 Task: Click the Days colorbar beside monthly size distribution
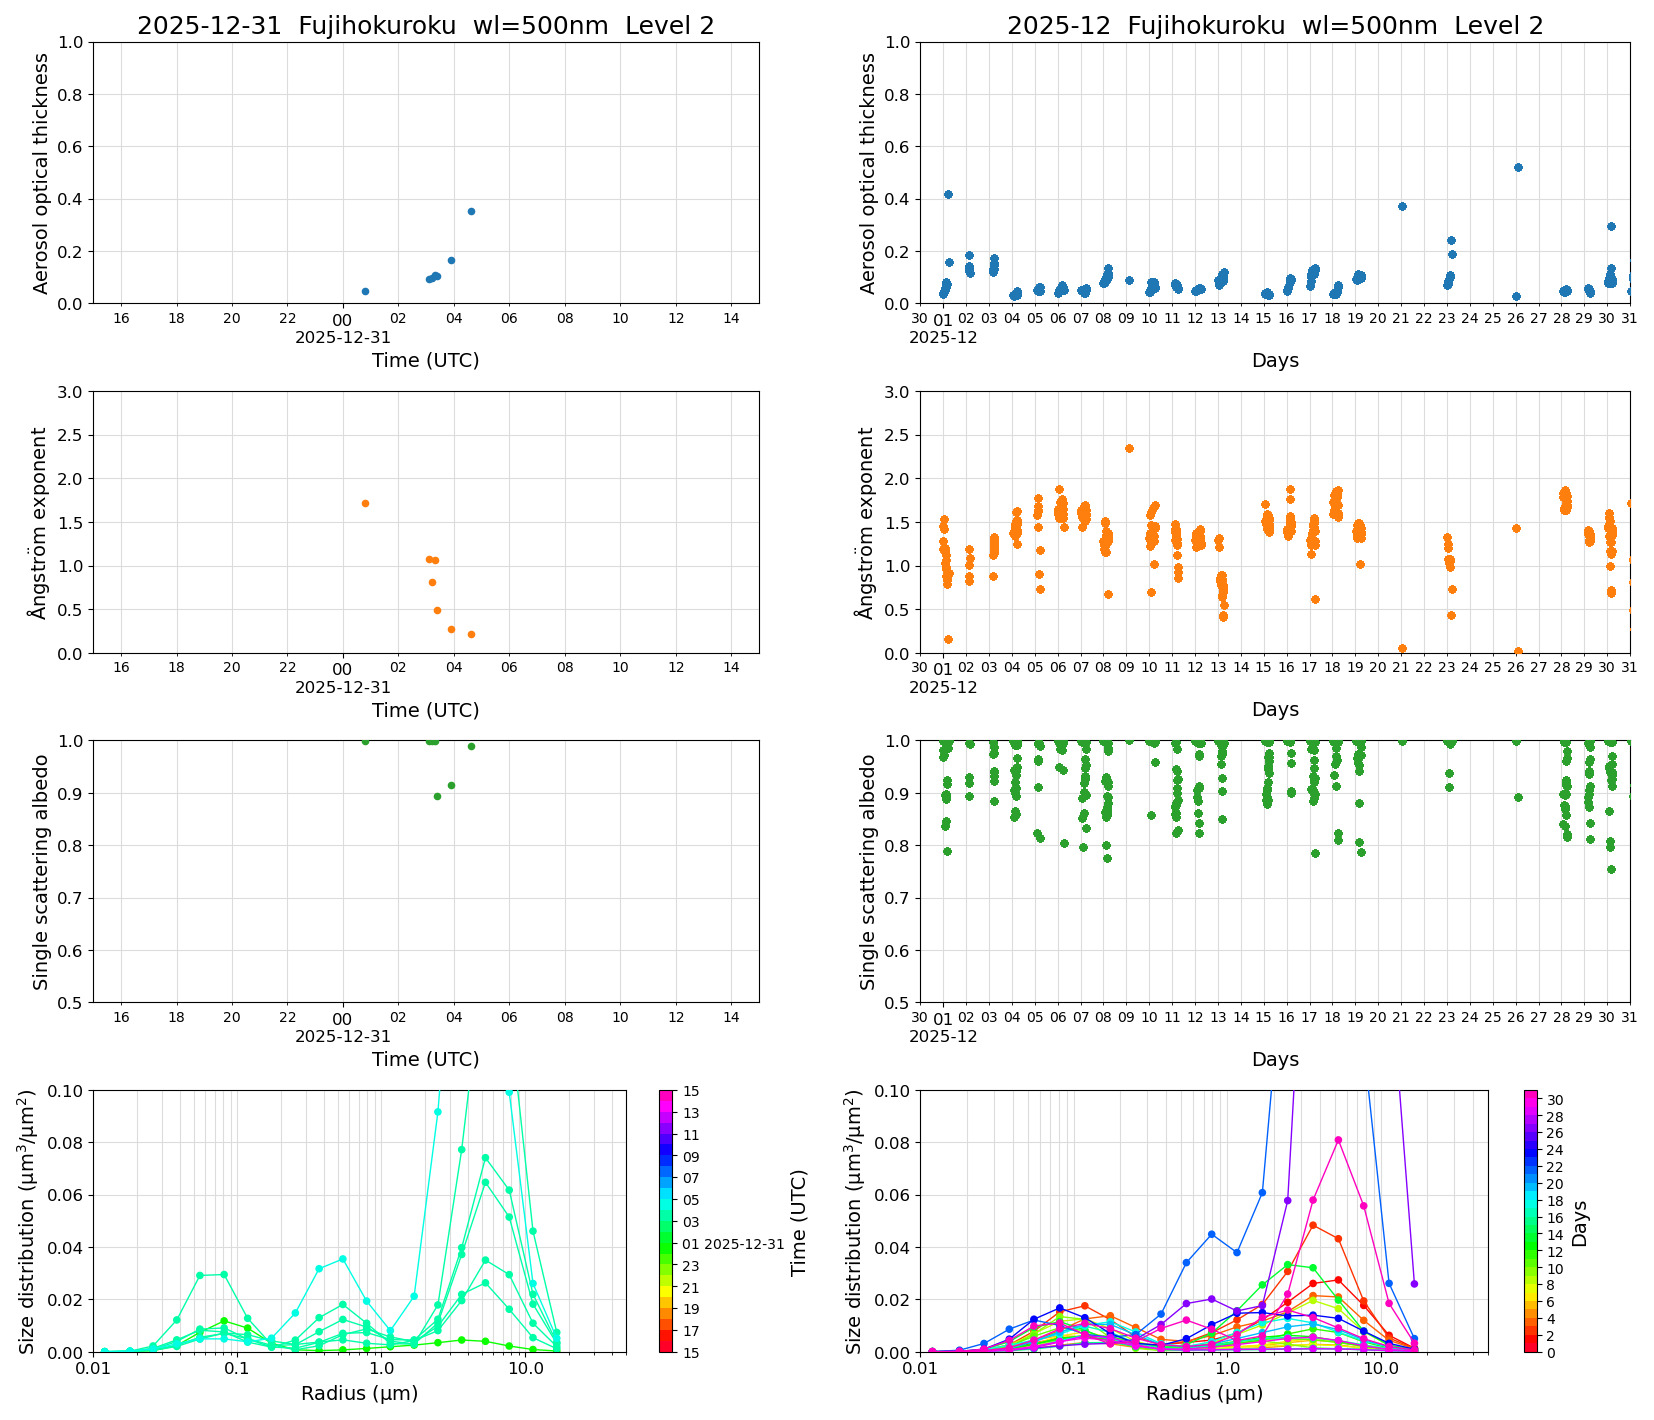coord(1531,1220)
